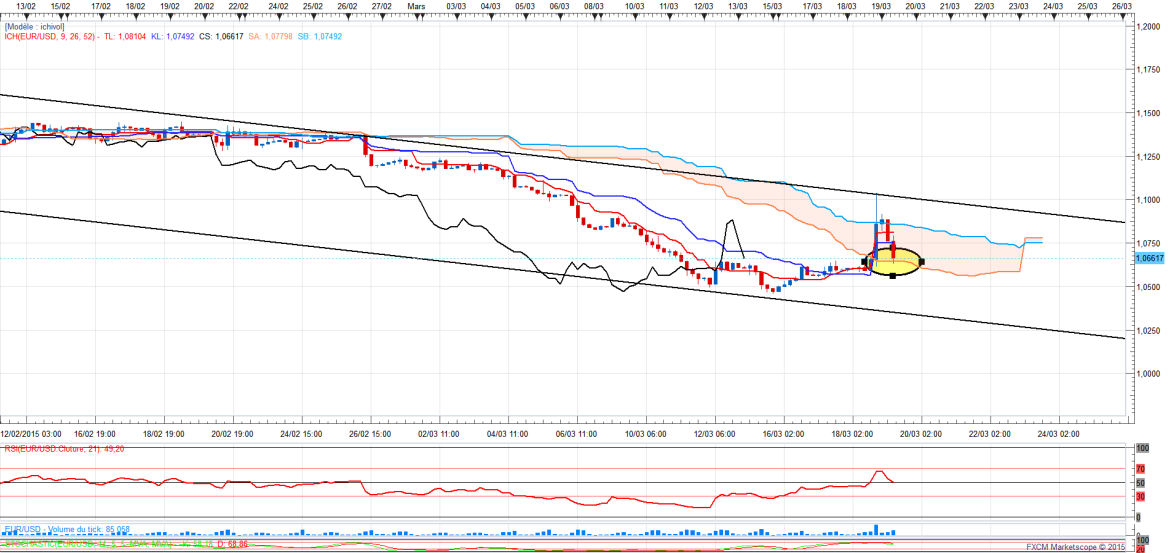Click the 1,0500 price axis label
1170x553 pixels.
point(1148,287)
